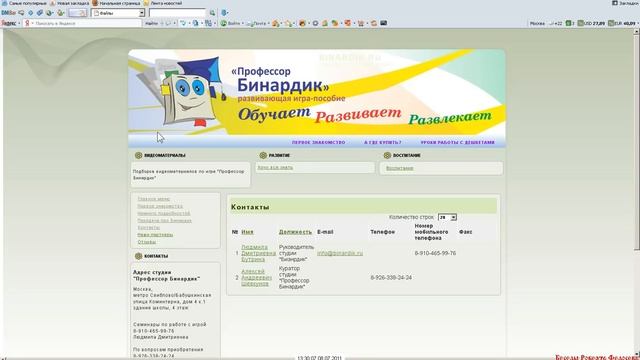Image resolution: width=640 pixels, height=360 pixels.
Task: Click the 'Телефон' column header
Action: click(382, 232)
